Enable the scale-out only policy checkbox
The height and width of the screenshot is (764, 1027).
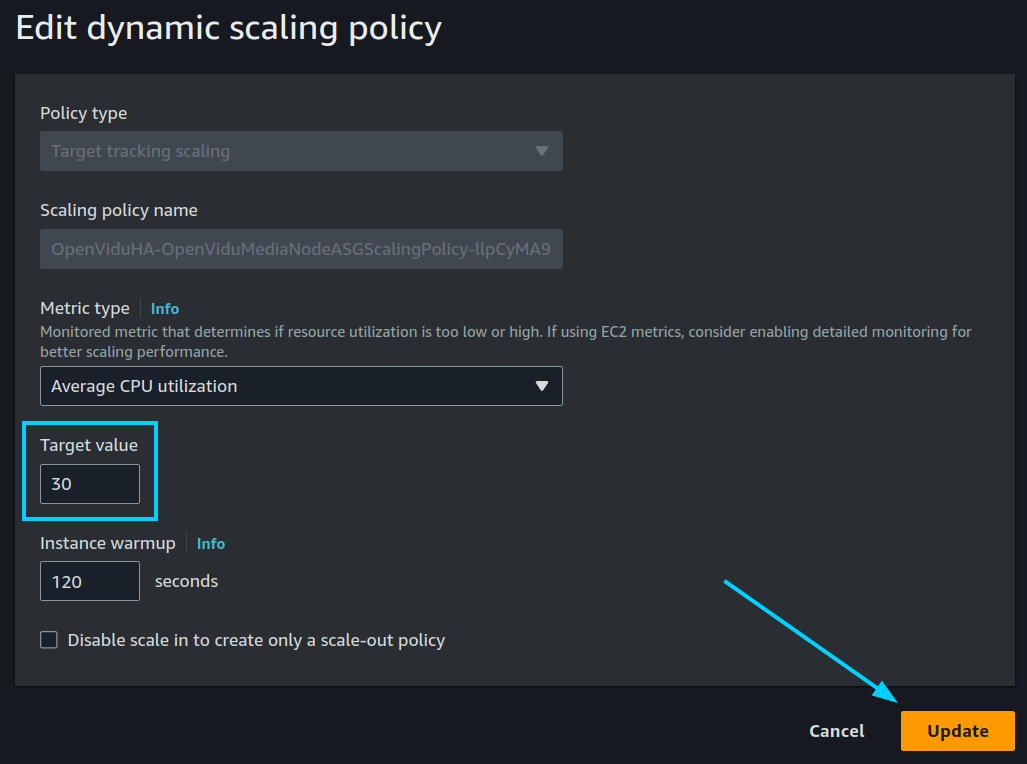coord(49,639)
